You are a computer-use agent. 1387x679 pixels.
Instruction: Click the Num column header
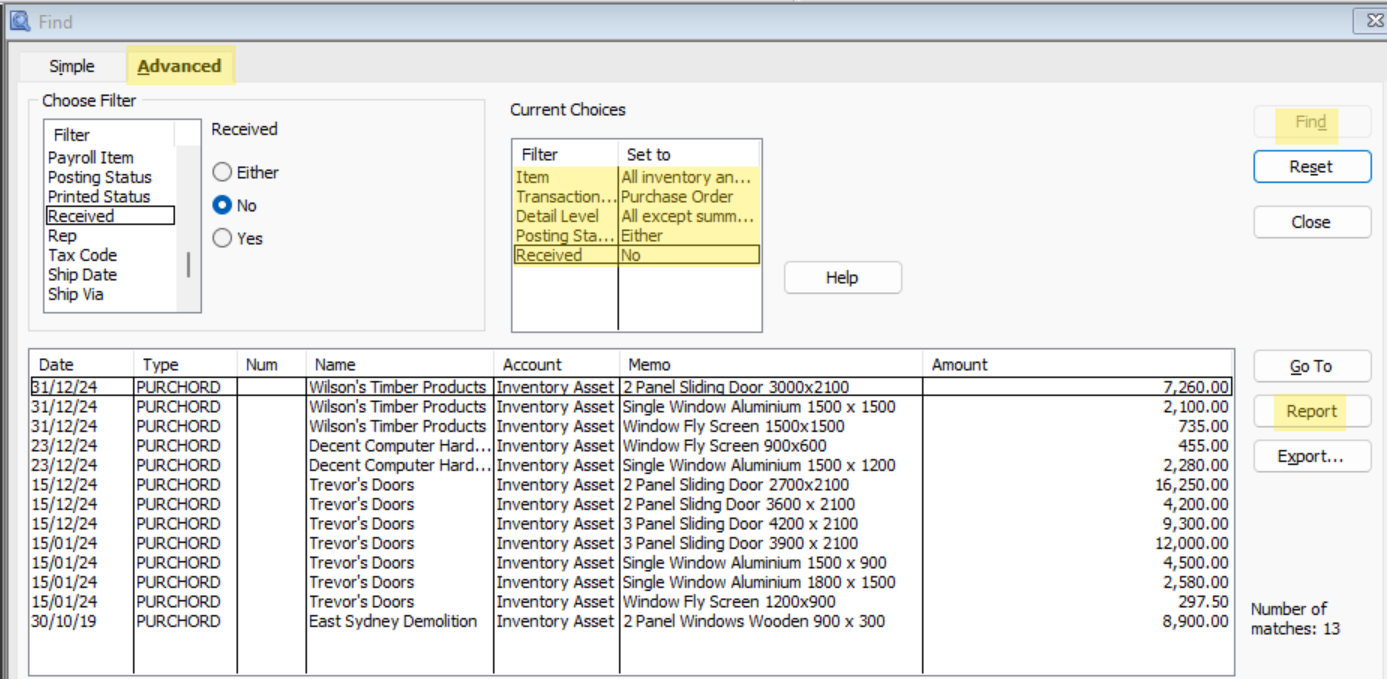271,364
